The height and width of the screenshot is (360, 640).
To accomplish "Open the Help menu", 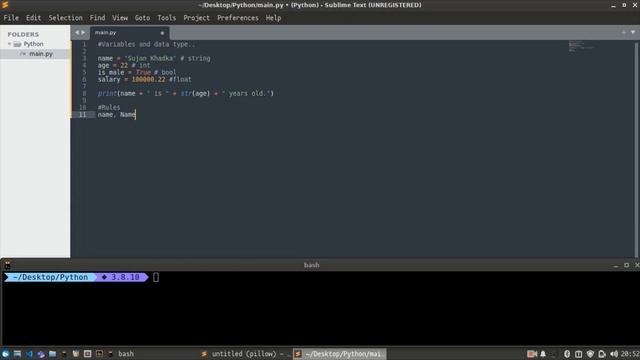I will [x=273, y=18].
